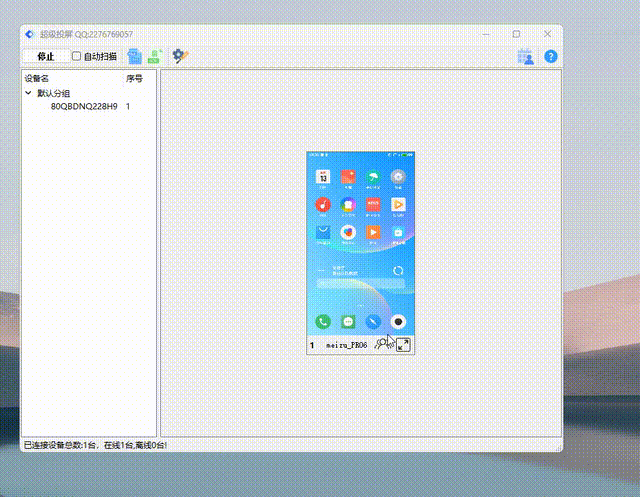640x497 pixels.
Task: Collapse the 默认分组 group
Action: pos(28,93)
